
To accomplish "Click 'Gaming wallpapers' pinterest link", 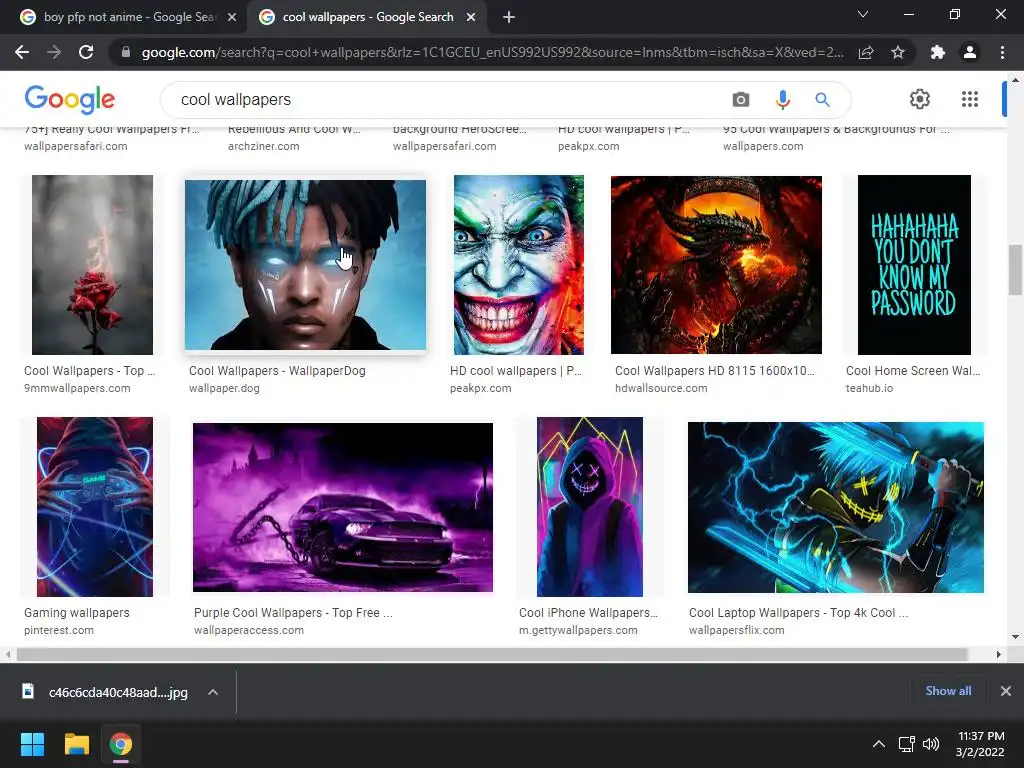I will [76, 613].
